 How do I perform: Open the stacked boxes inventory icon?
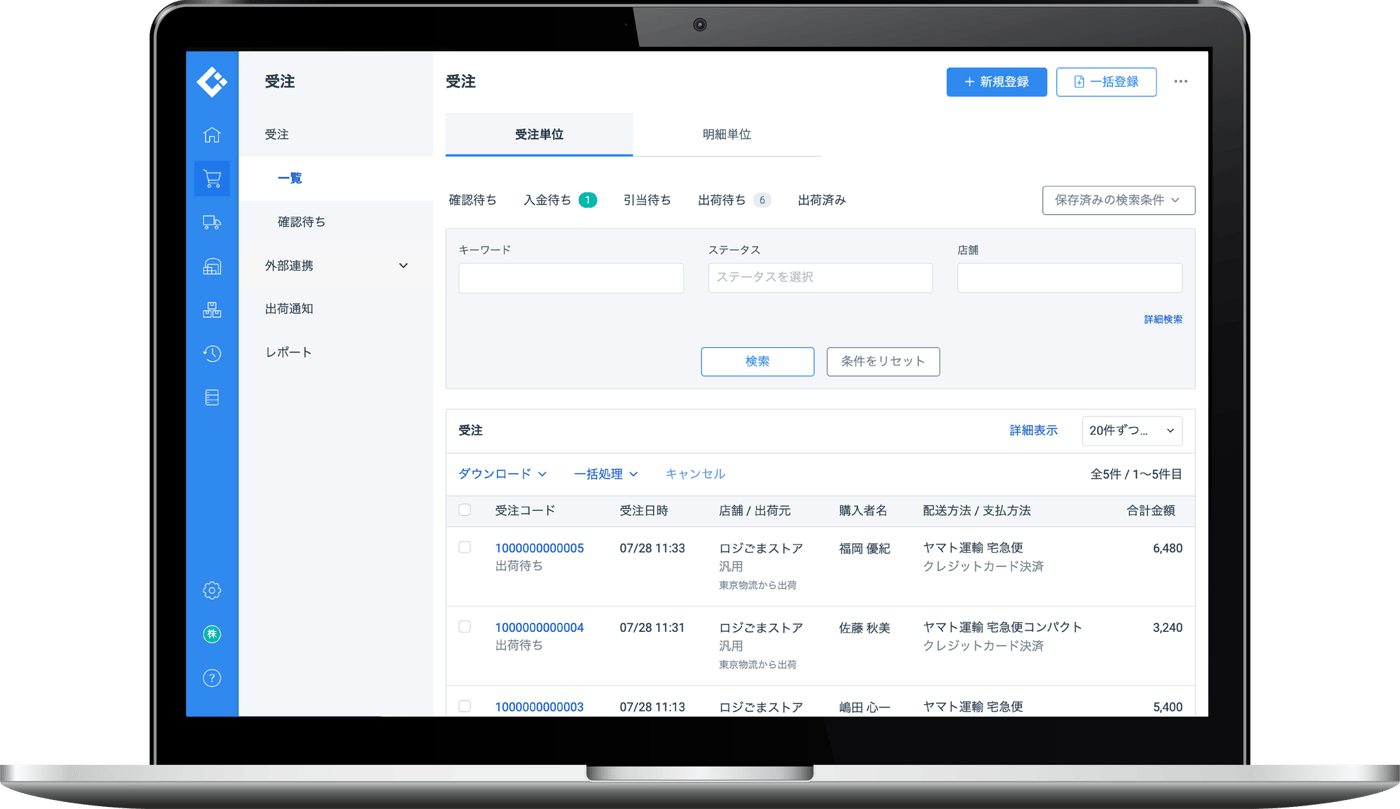(x=212, y=310)
